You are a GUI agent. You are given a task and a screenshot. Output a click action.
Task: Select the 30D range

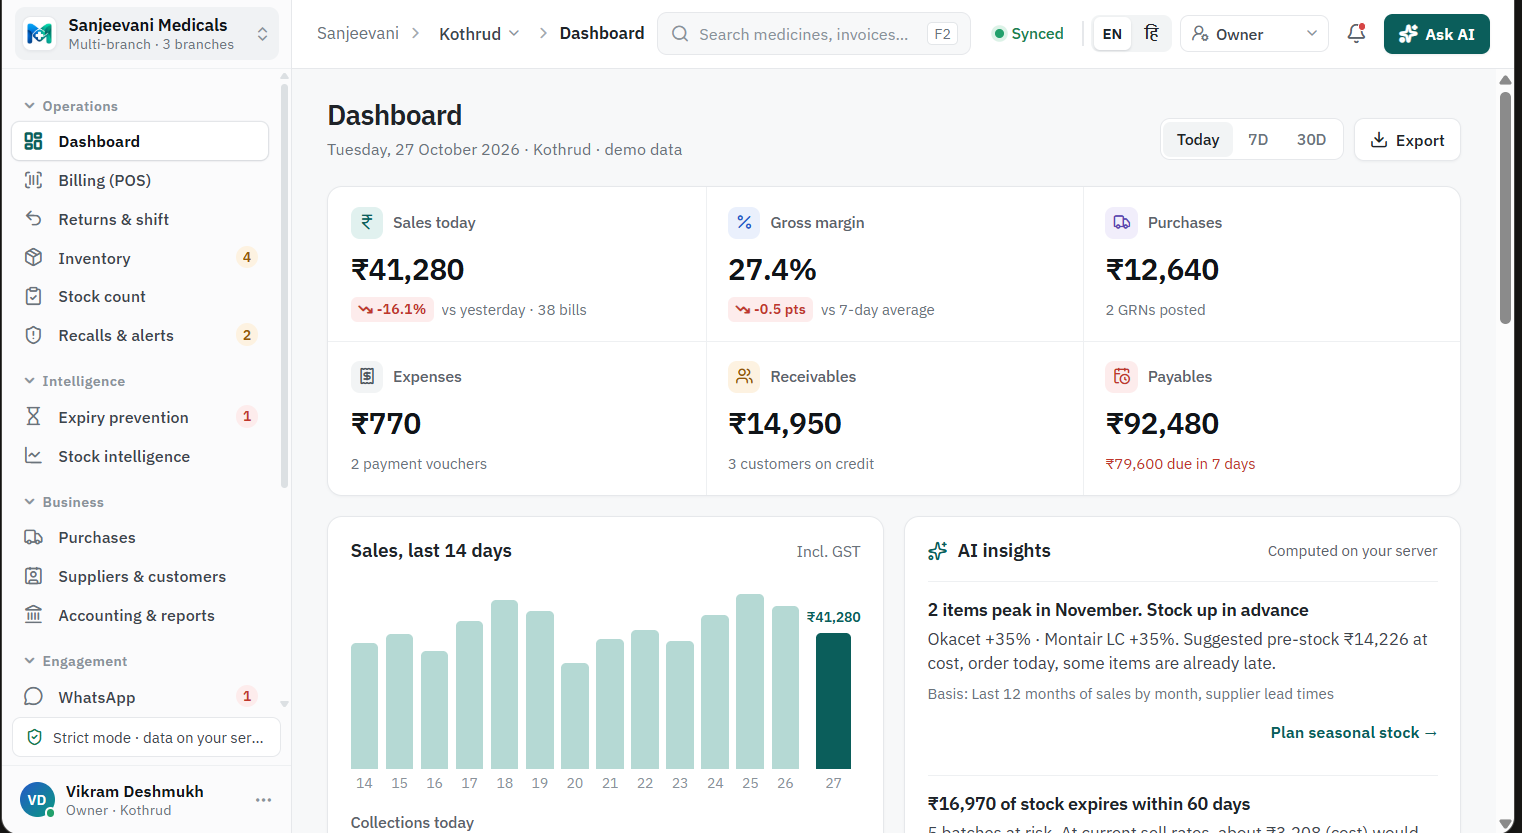[1311, 140]
